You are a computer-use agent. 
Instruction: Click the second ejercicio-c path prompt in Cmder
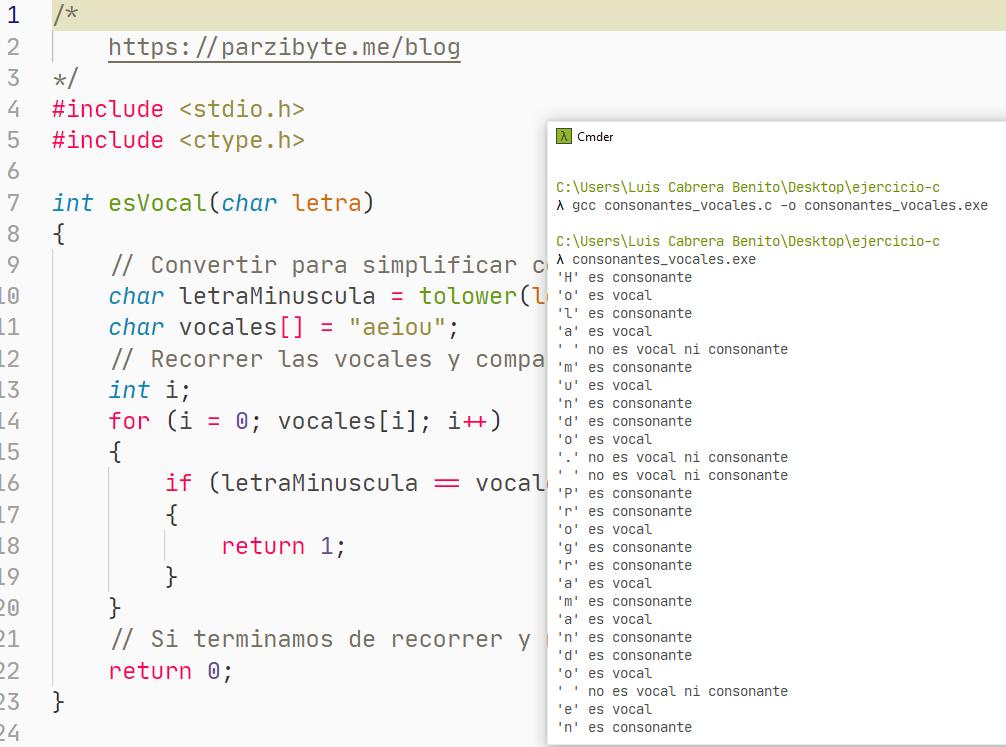click(748, 241)
